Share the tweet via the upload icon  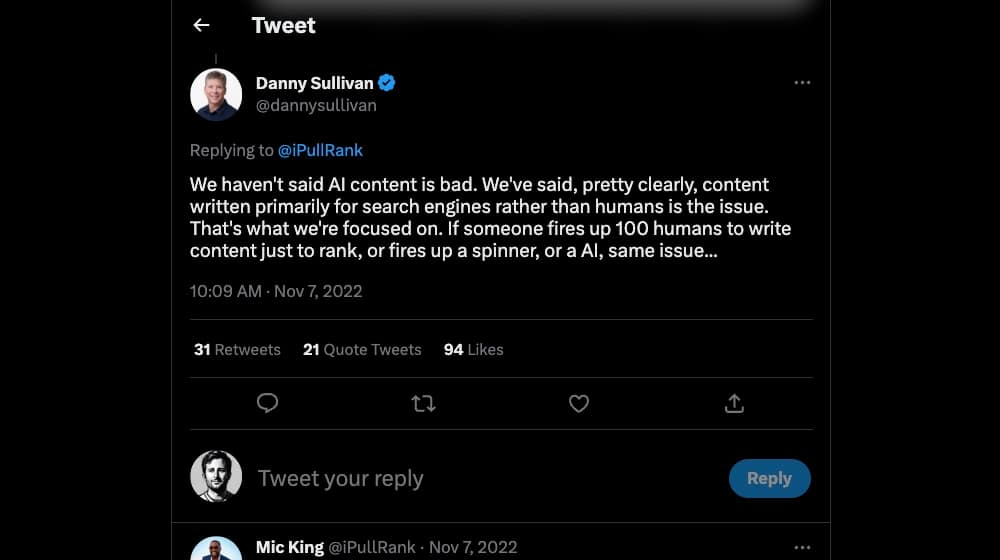734,403
